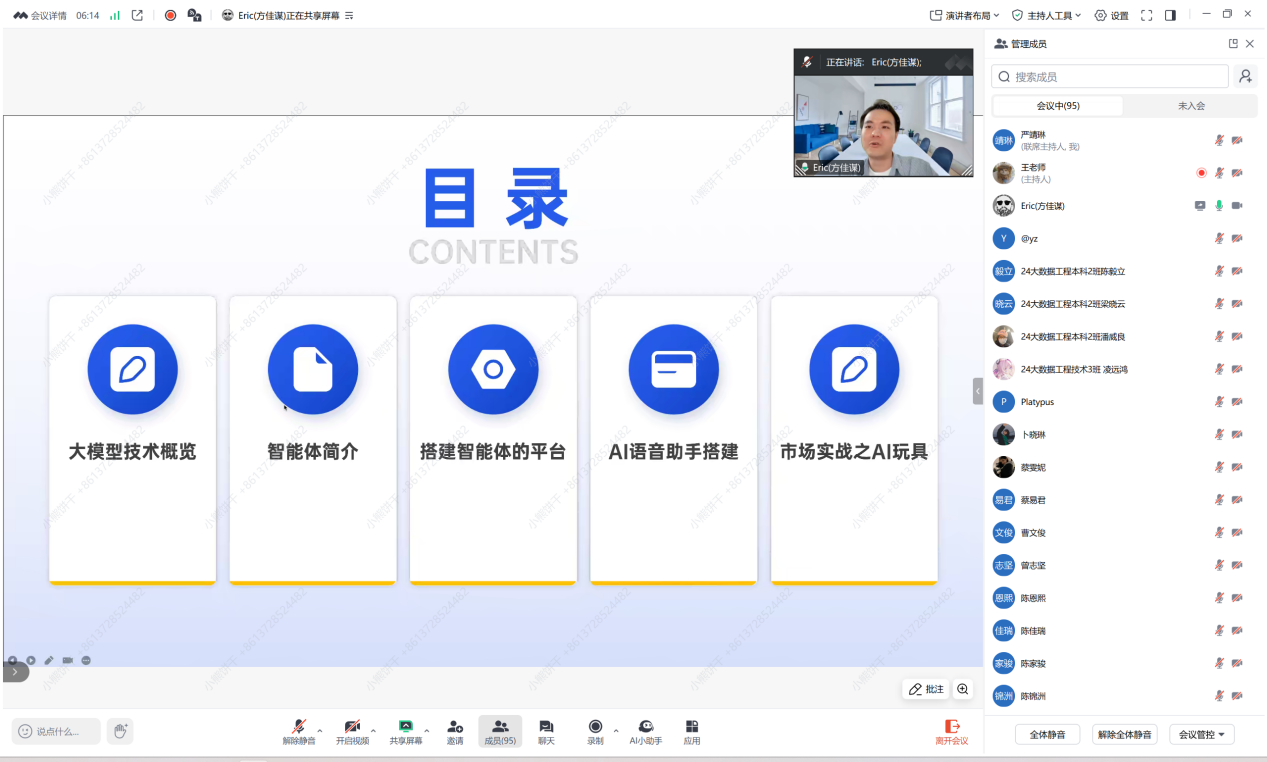Mute Eric(方佳谋) via his microphone icon
This screenshot has width=1267, height=762.
click(x=1220, y=205)
